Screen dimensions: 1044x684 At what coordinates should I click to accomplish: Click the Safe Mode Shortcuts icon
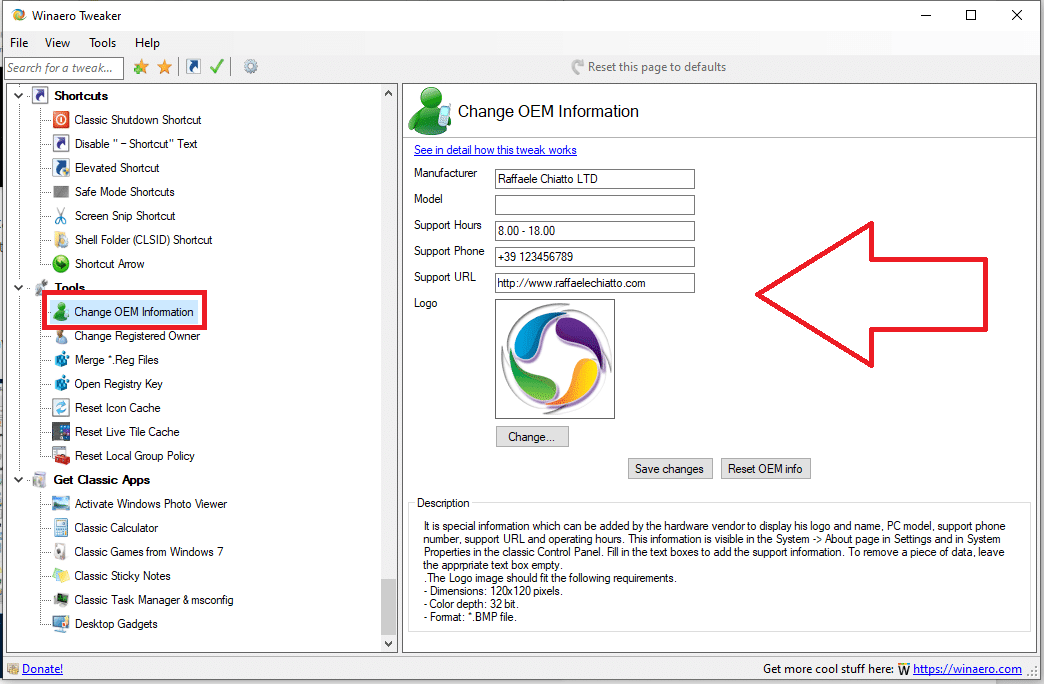(61, 192)
